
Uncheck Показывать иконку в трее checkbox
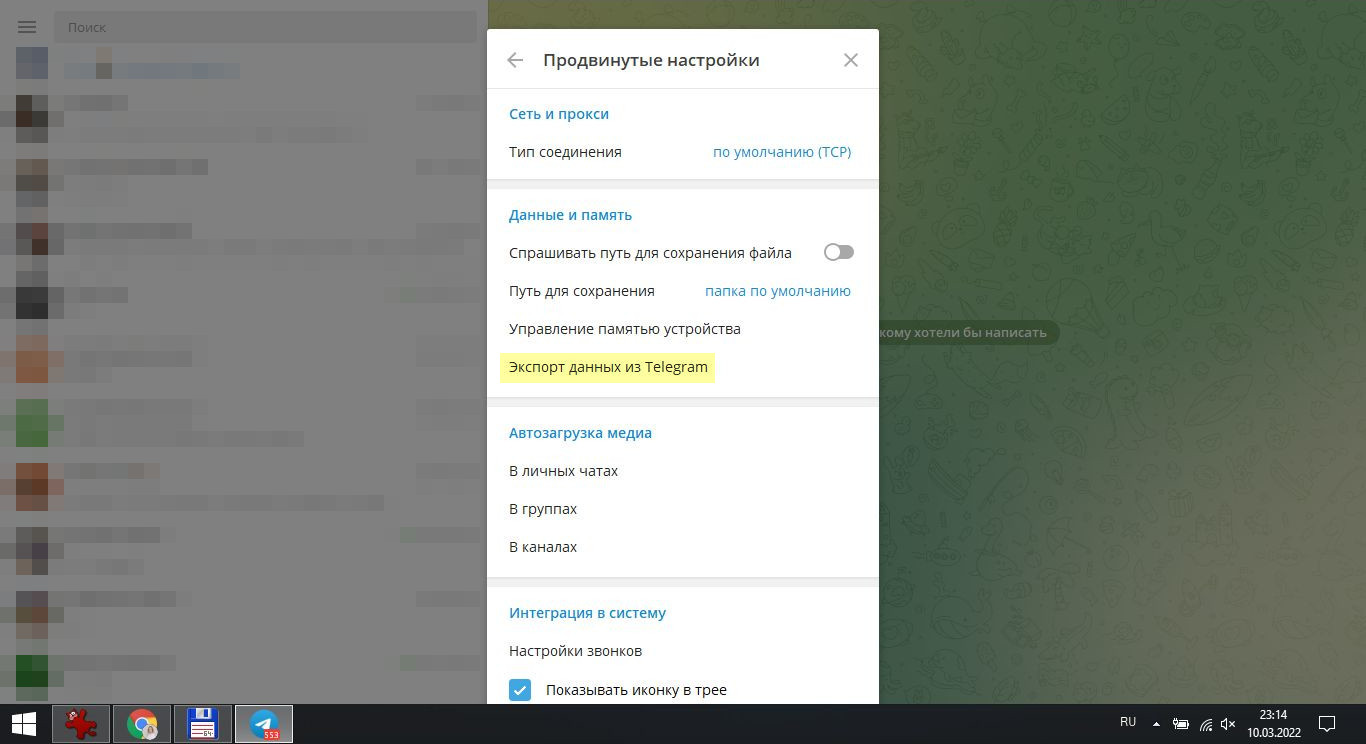[x=520, y=690]
